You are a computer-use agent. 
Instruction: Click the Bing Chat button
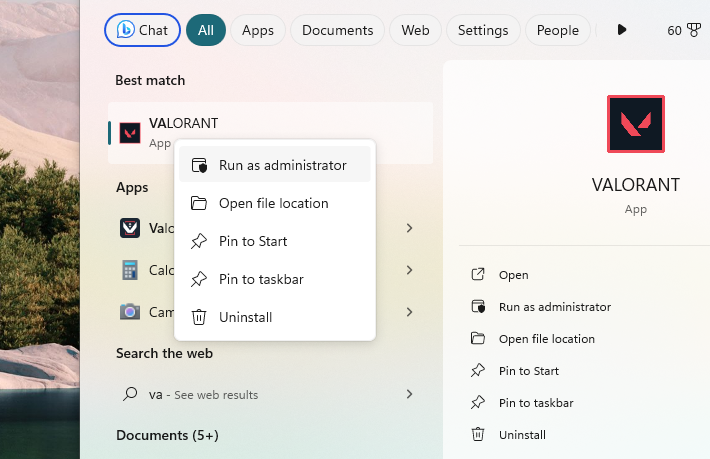point(142,30)
